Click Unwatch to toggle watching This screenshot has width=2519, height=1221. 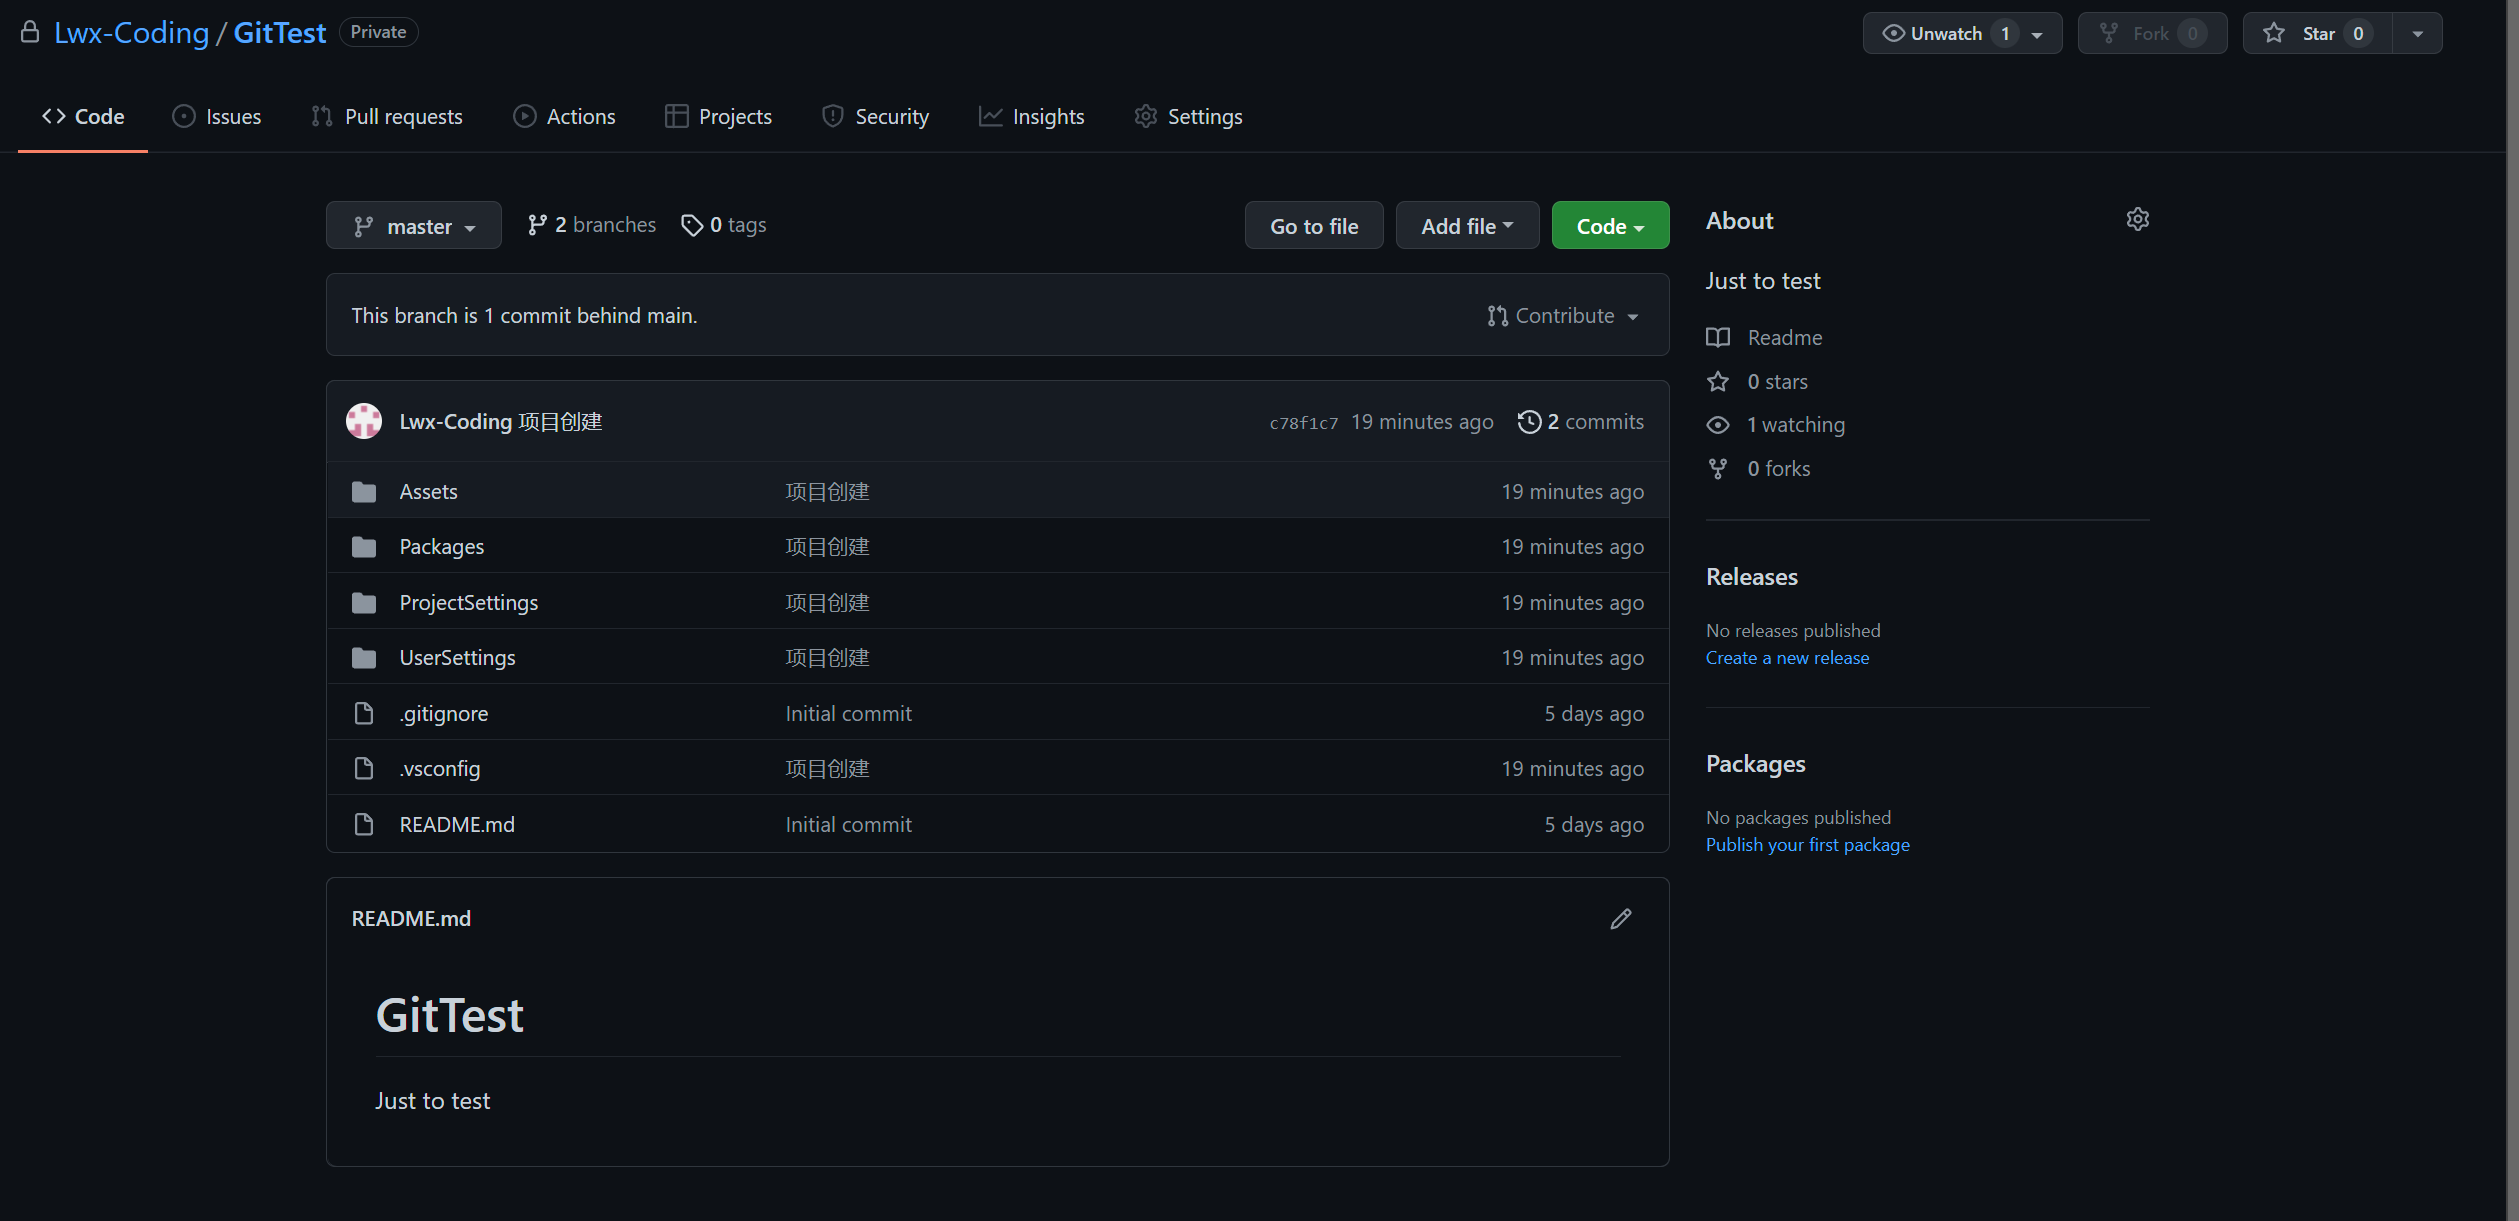1944,34
